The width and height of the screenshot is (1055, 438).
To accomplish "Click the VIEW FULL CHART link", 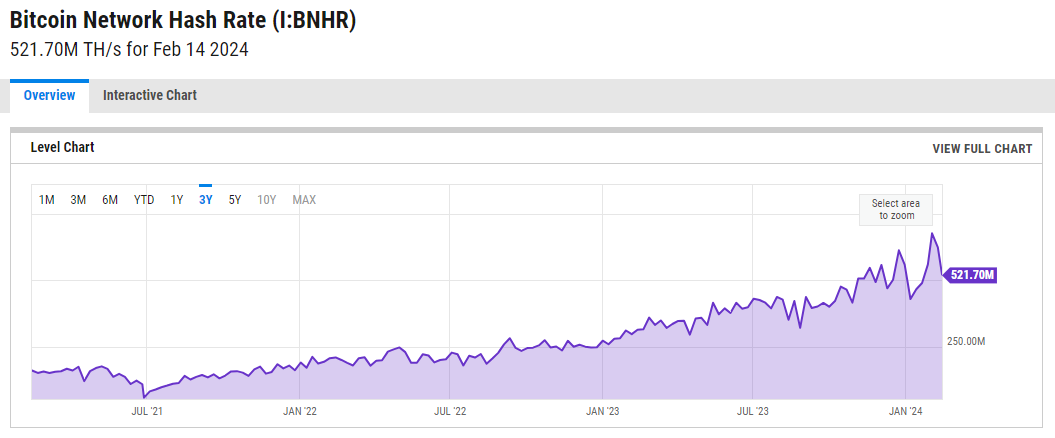I will (x=981, y=149).
